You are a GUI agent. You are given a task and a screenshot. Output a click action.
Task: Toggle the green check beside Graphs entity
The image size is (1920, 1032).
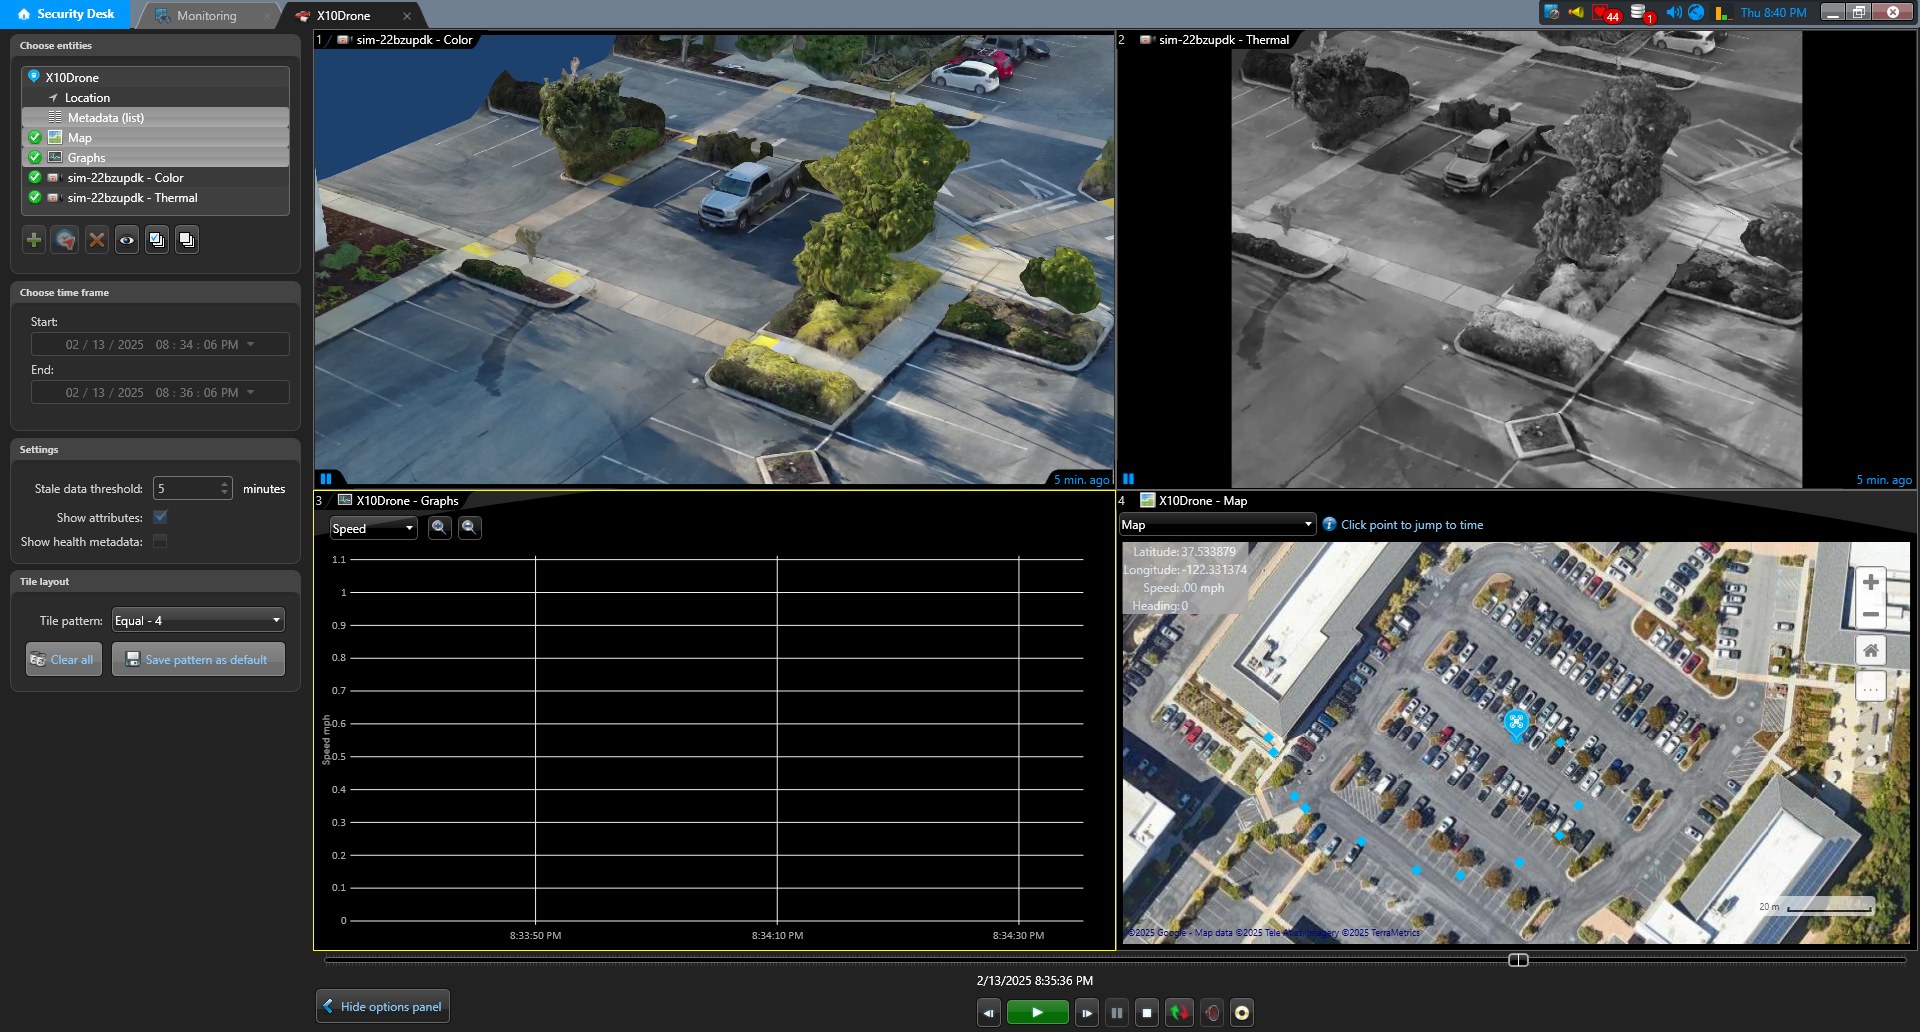[x=35, y=158]
